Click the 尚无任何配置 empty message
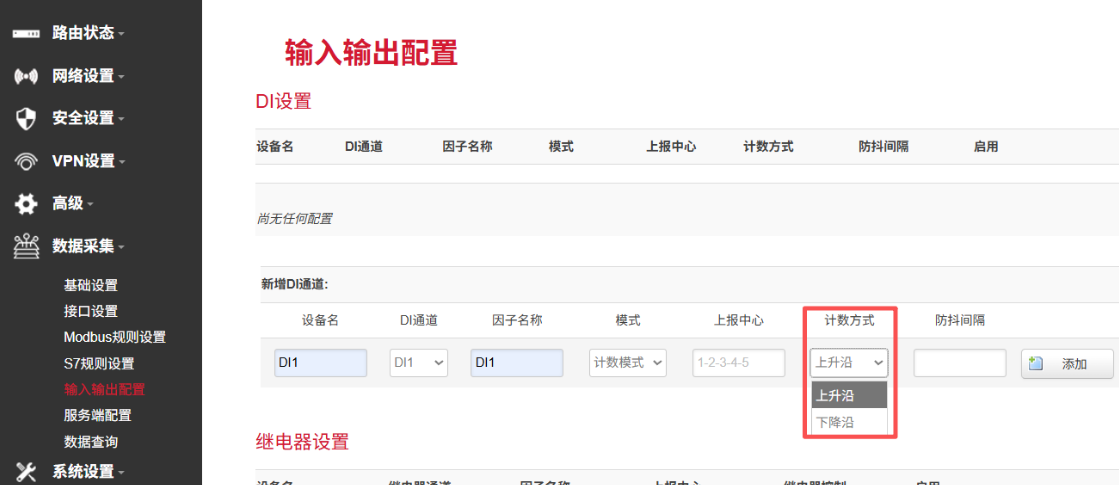The height and width of the screenshot is (485, 1119). pos(294,219)
